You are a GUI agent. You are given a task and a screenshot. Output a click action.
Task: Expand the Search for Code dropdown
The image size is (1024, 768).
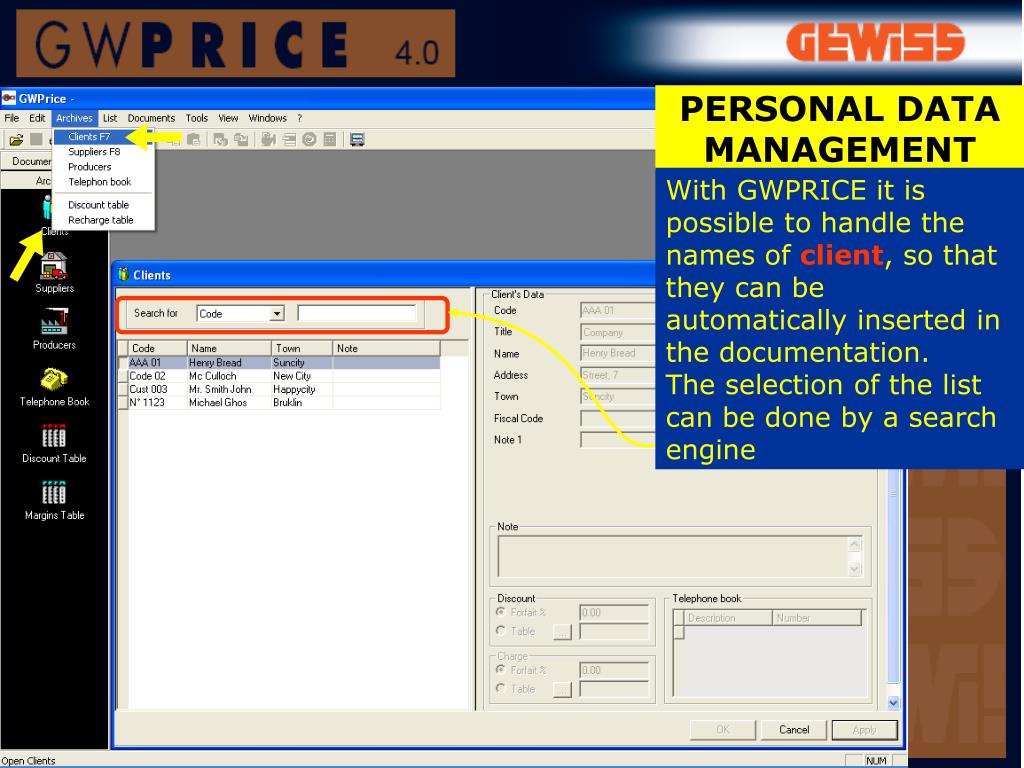(x=277, y=314)
